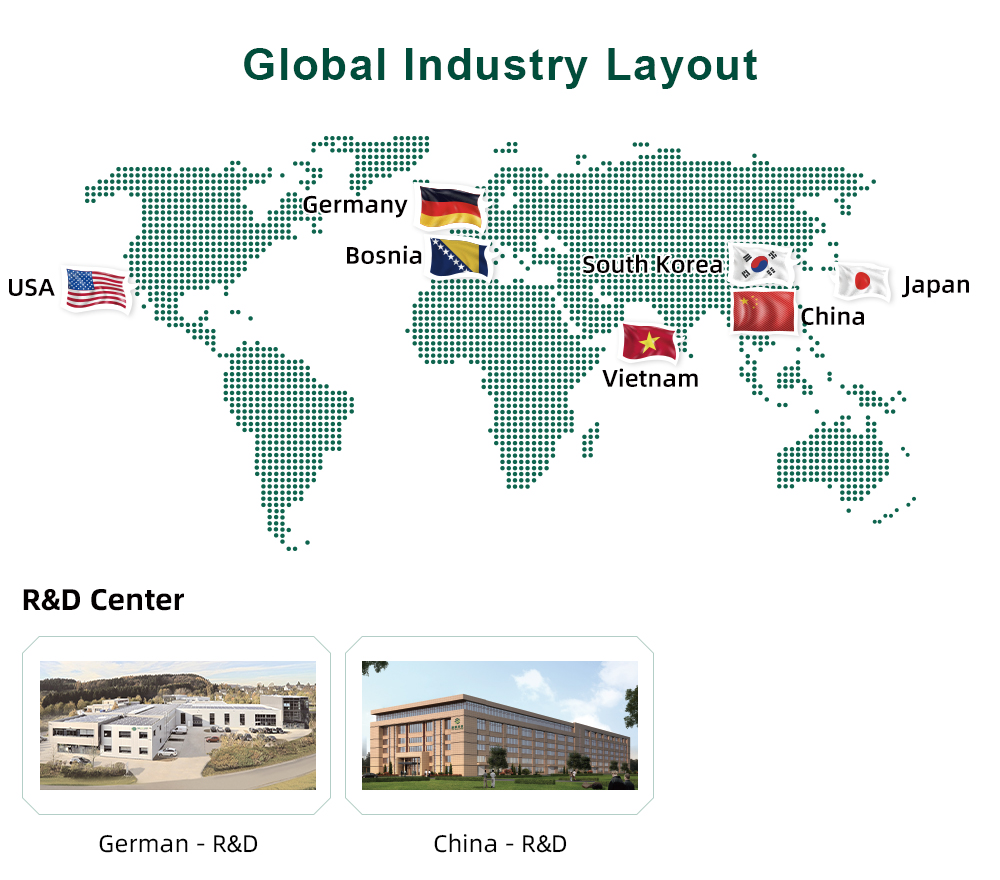Click the USA flag icon
Viewport: 1000px width, 880px height.
[96, 288]
